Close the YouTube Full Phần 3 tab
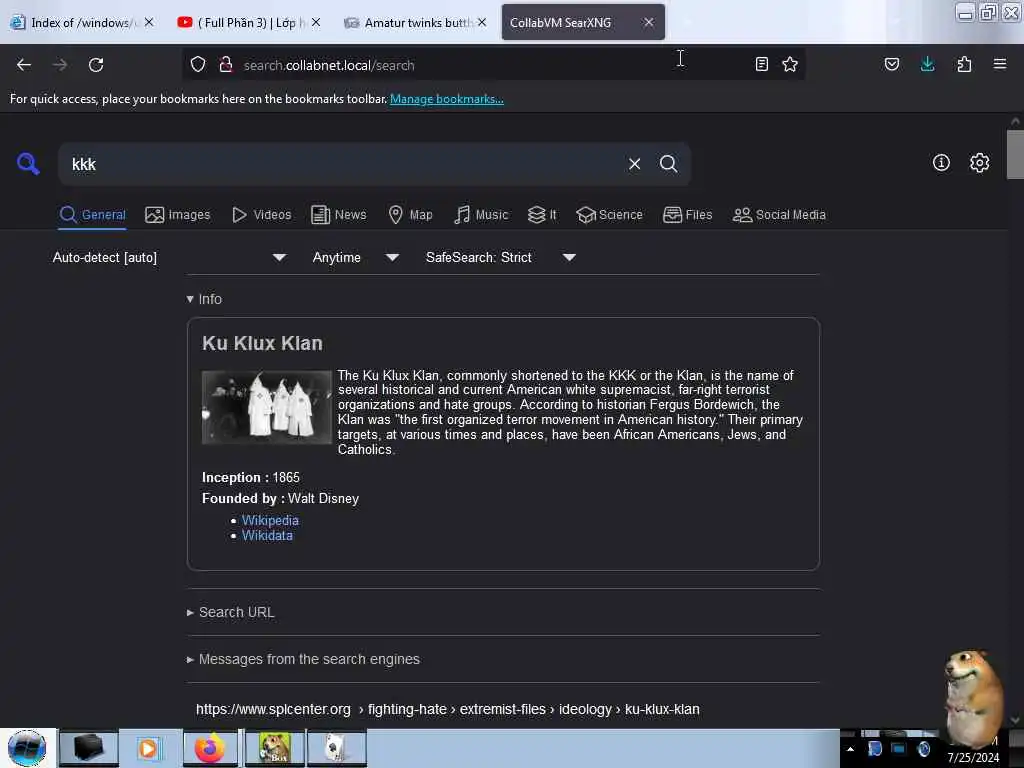The height and width of the screenshot is (768, 1024). click(316, 22)
